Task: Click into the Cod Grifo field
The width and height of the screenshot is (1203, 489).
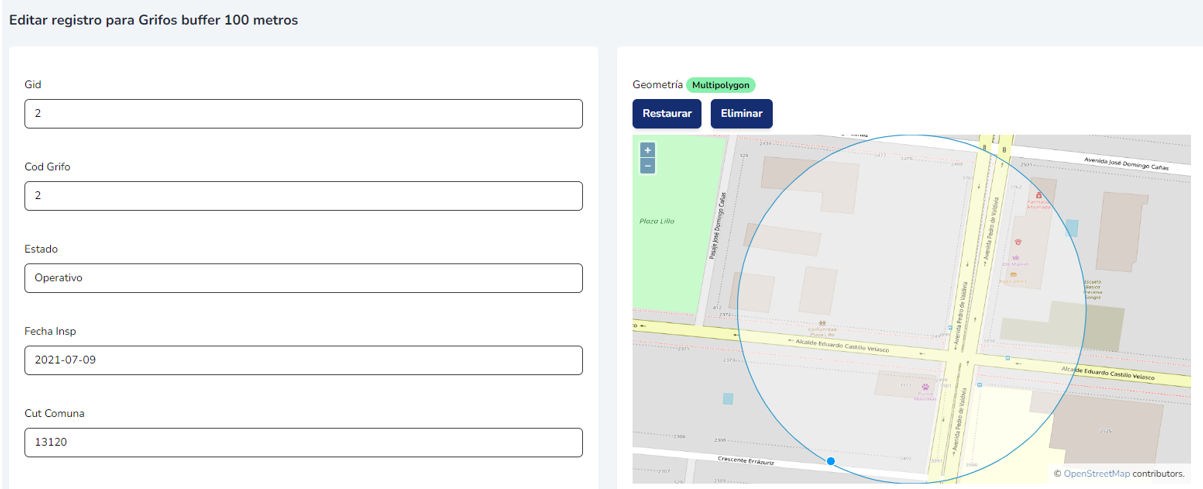Action: point(303,196)
